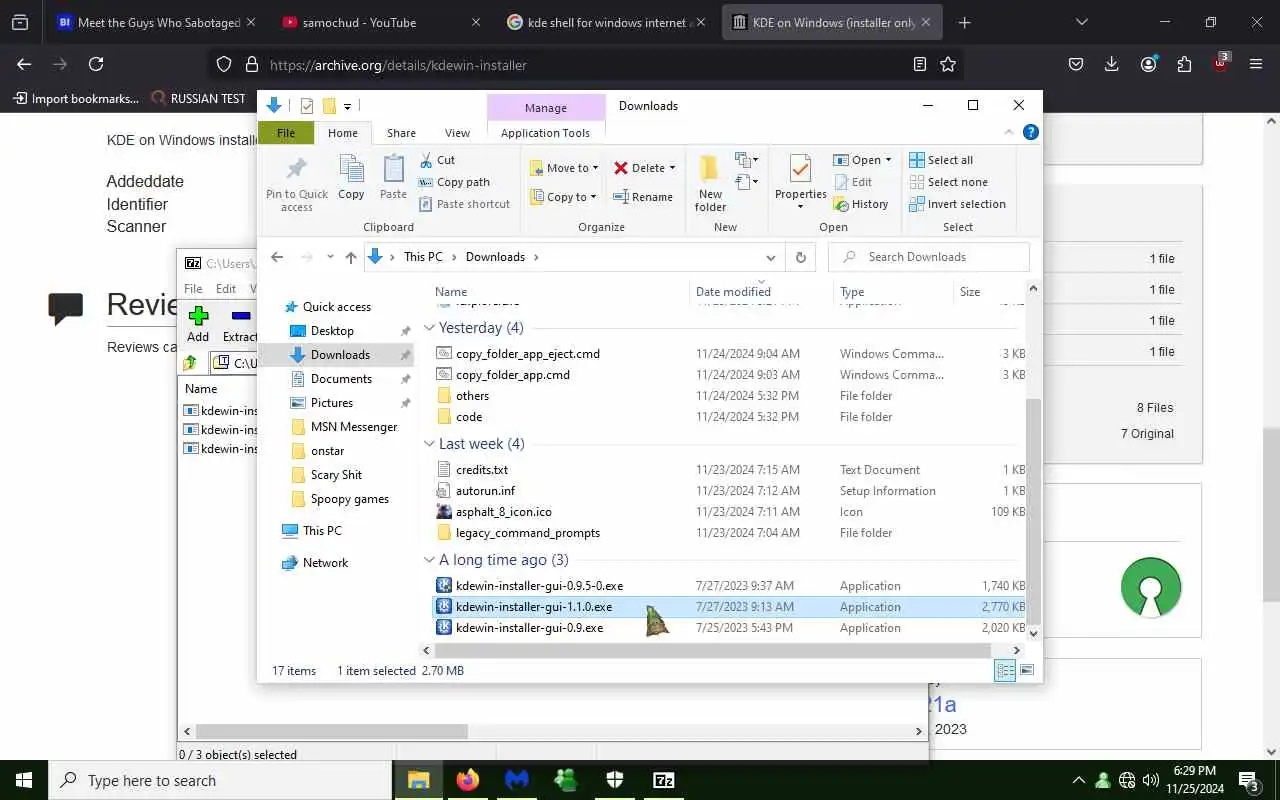The height and width of the screenshot is (800, 1280).
Task: Open the 7-Zip window's Edit menu
Action: point(226,289)
